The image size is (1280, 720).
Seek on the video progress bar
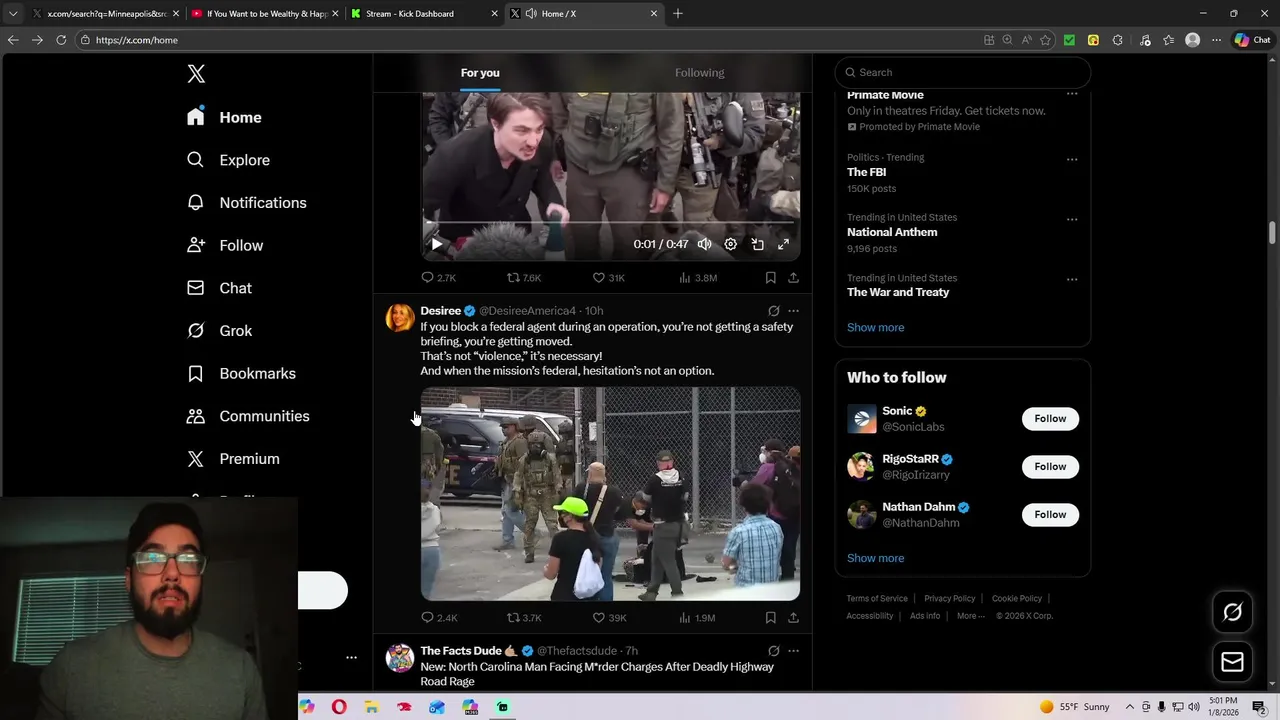pyautogui.click(x=610, y=223)
